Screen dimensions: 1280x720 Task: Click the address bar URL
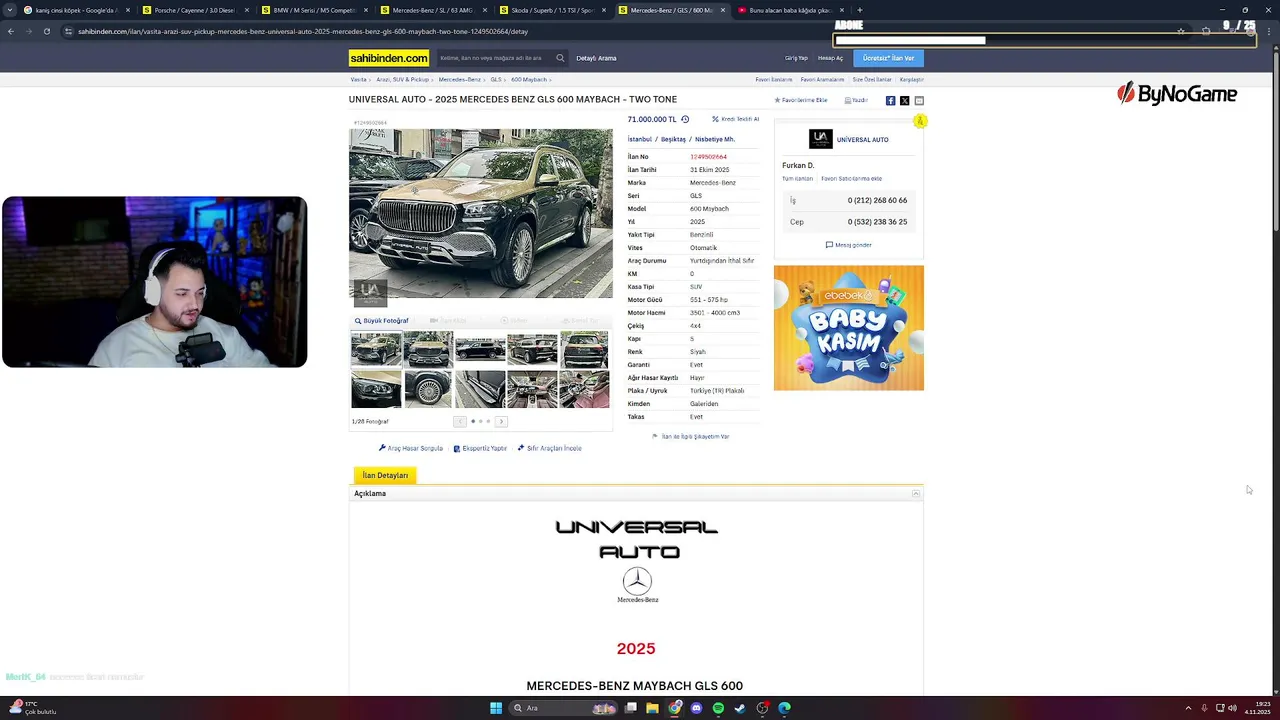coord(303,31)
